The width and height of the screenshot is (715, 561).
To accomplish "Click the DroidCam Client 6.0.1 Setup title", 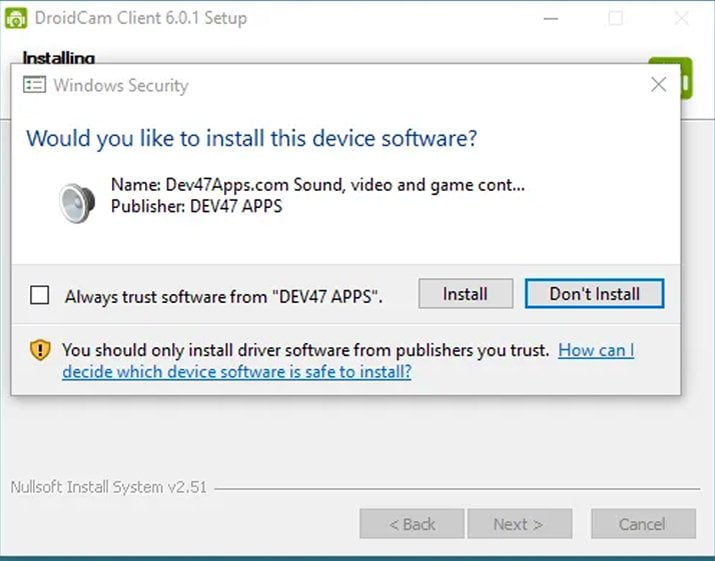I will pos(141,18).
